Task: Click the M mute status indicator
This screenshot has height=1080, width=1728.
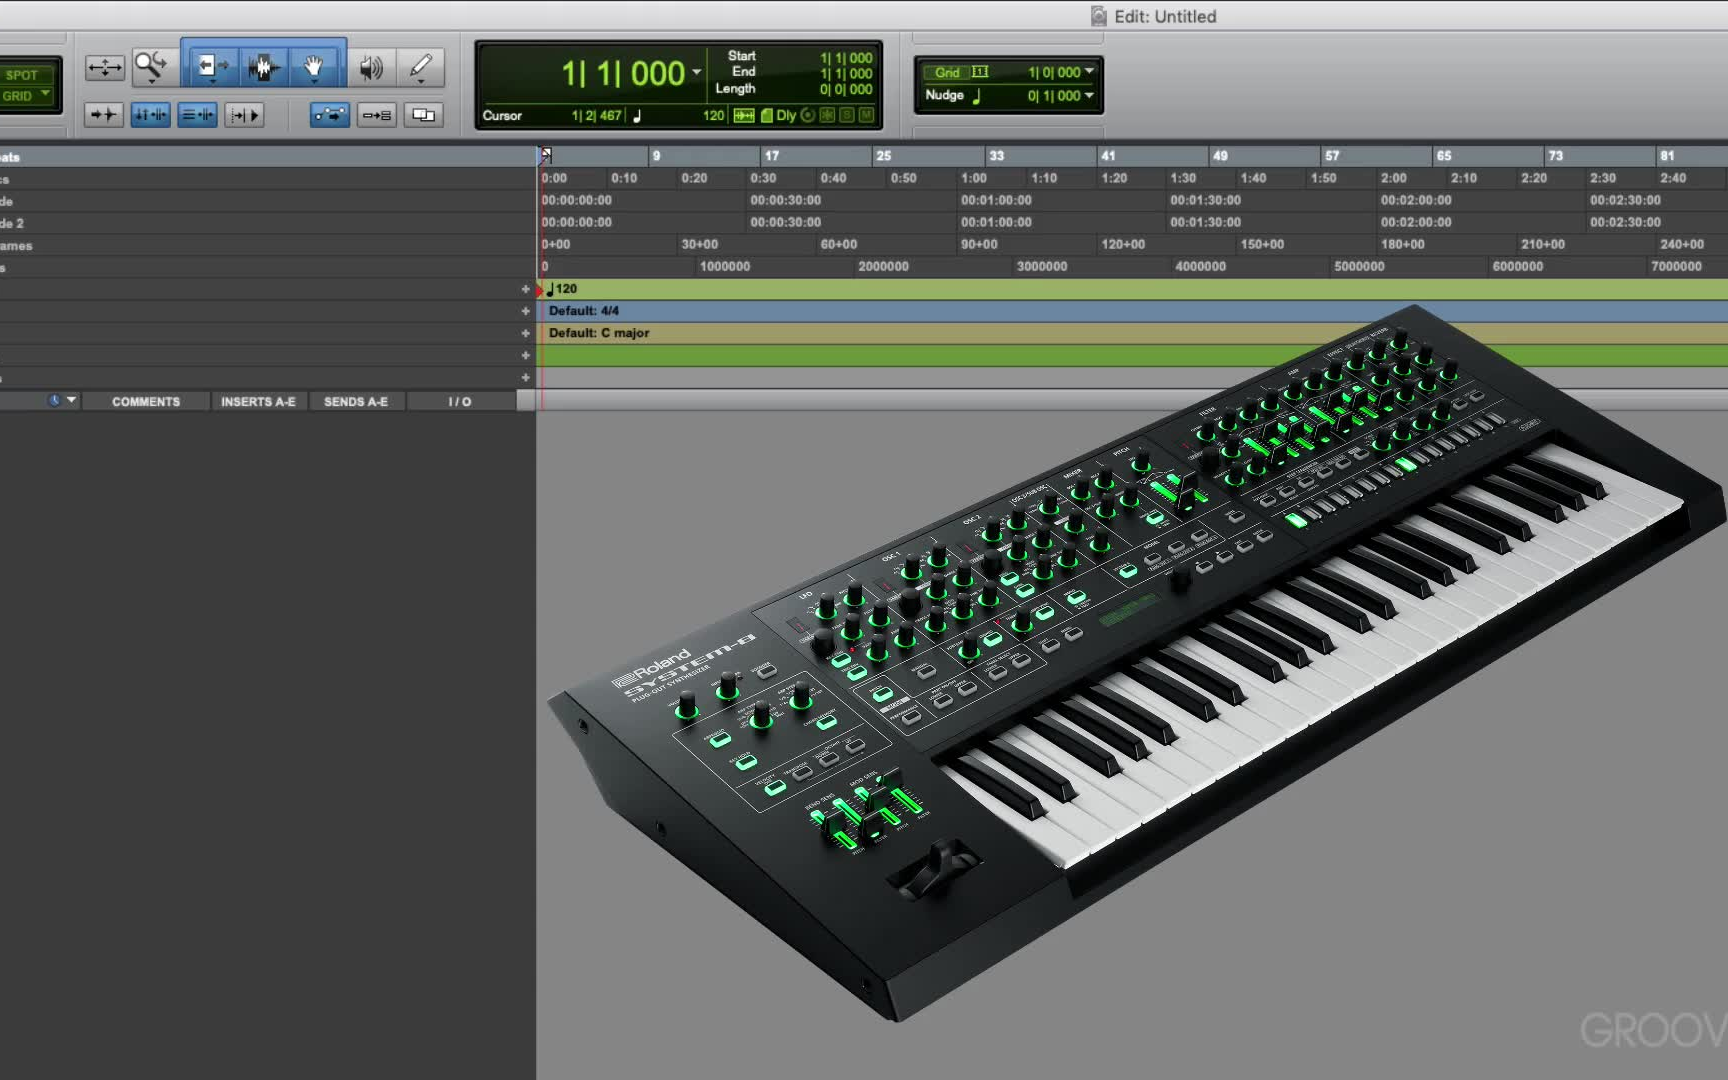Action: 866,116
